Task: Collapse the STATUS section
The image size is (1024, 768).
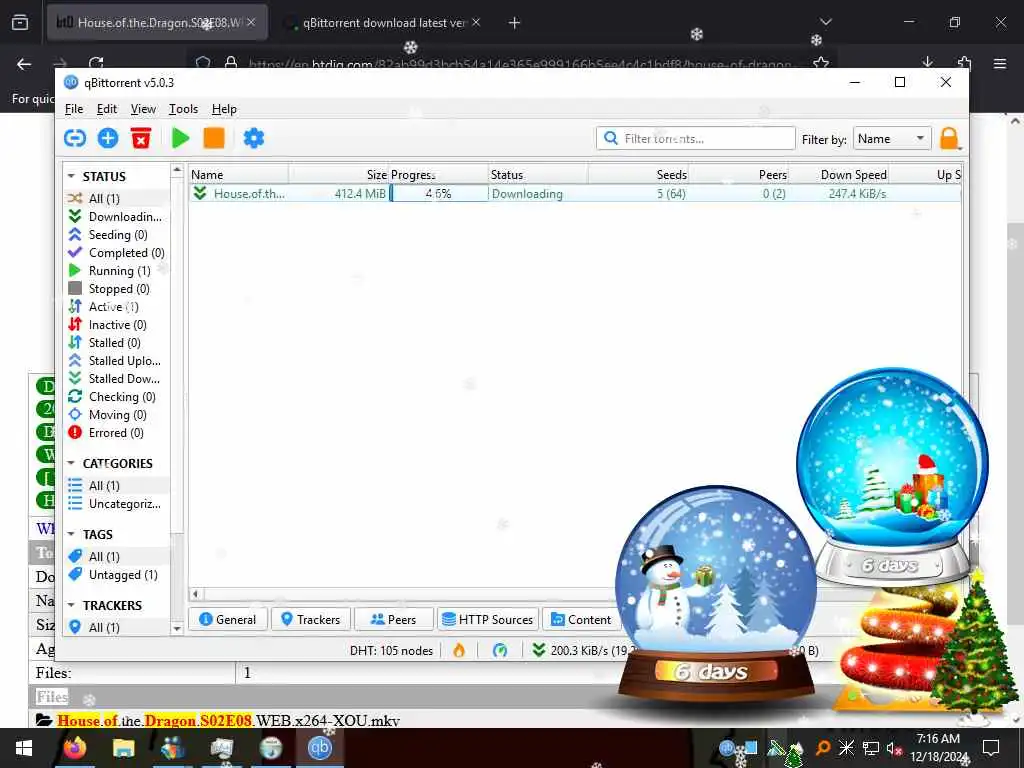Action: [71, 176]
